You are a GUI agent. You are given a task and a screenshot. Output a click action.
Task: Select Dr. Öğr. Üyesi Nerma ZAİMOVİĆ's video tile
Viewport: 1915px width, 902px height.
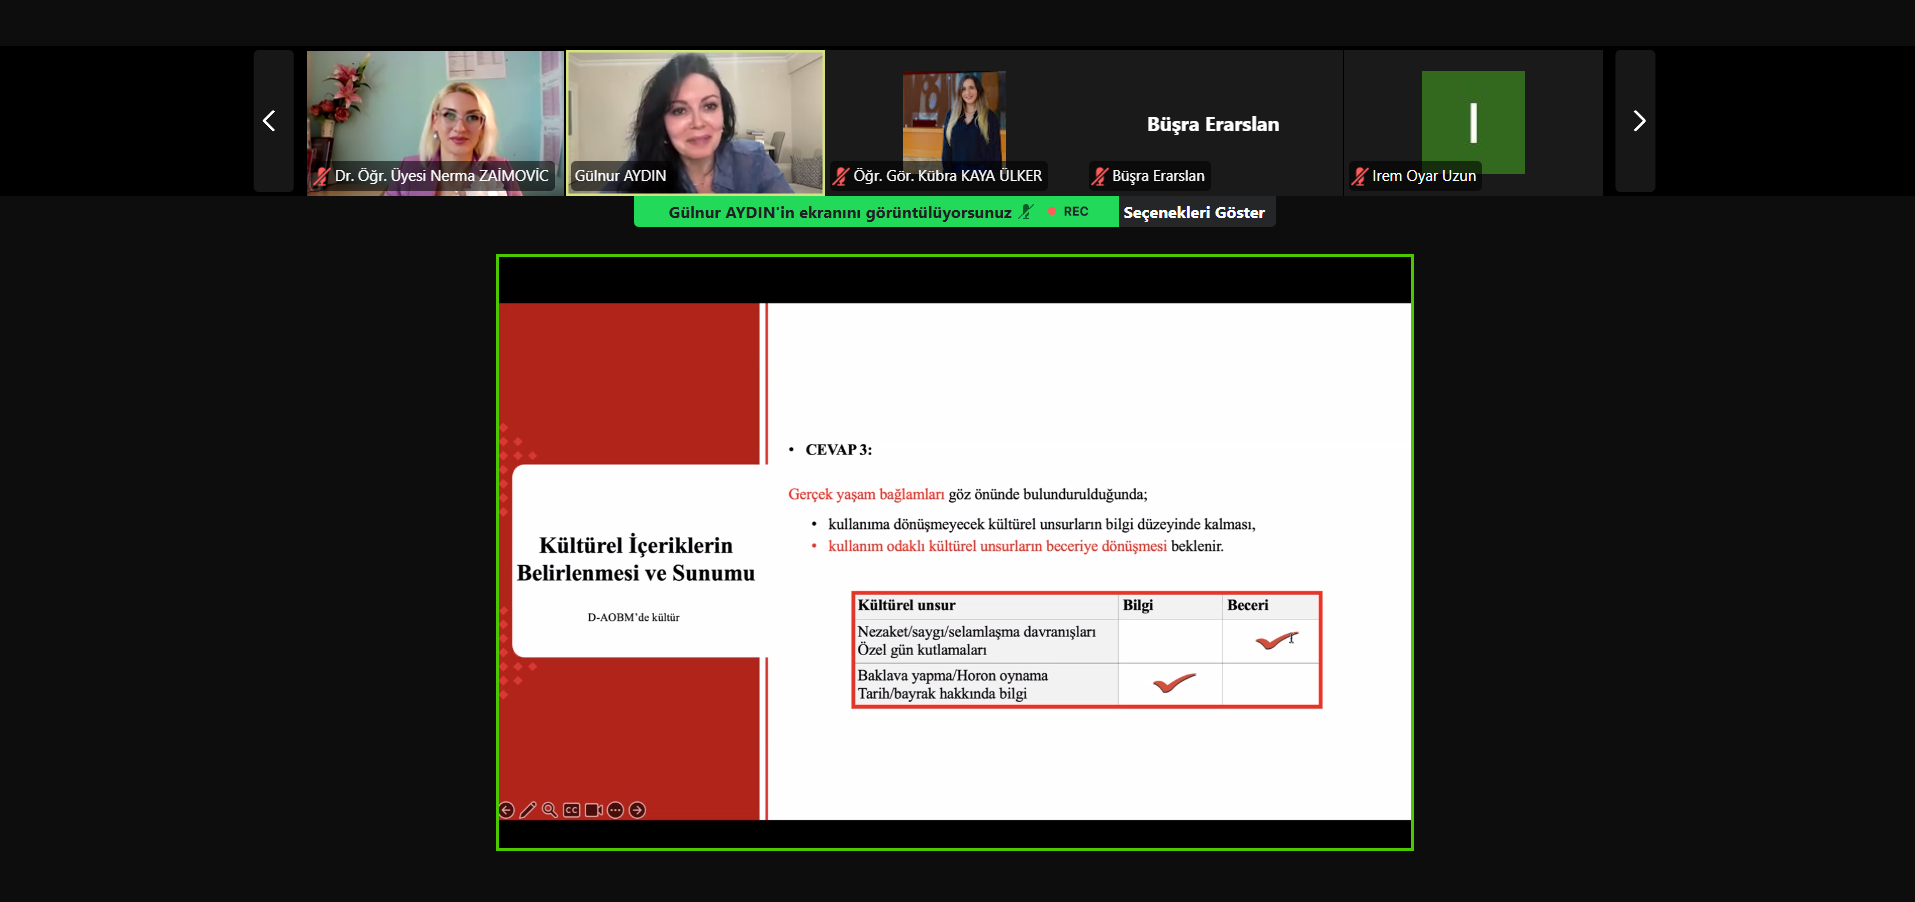point(435,120)
